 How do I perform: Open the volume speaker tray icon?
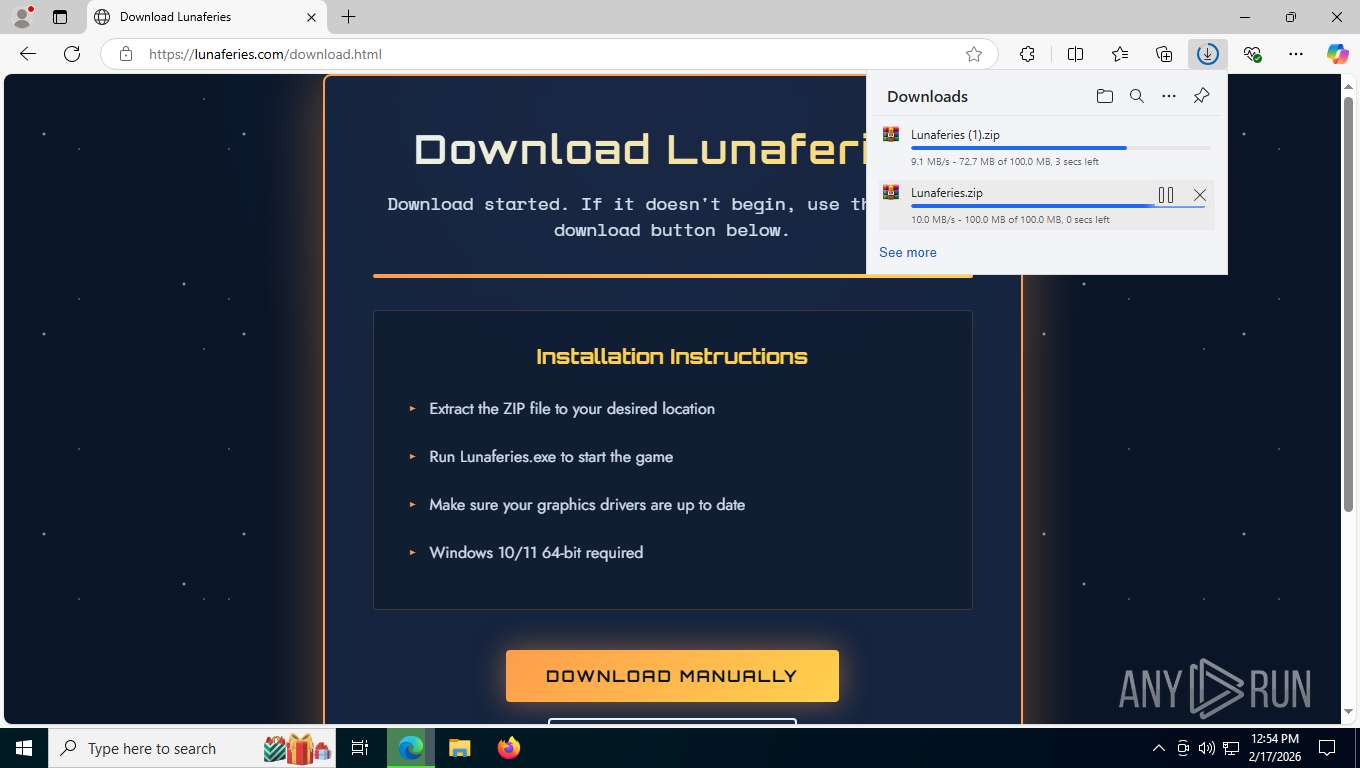click(1207, 748)
